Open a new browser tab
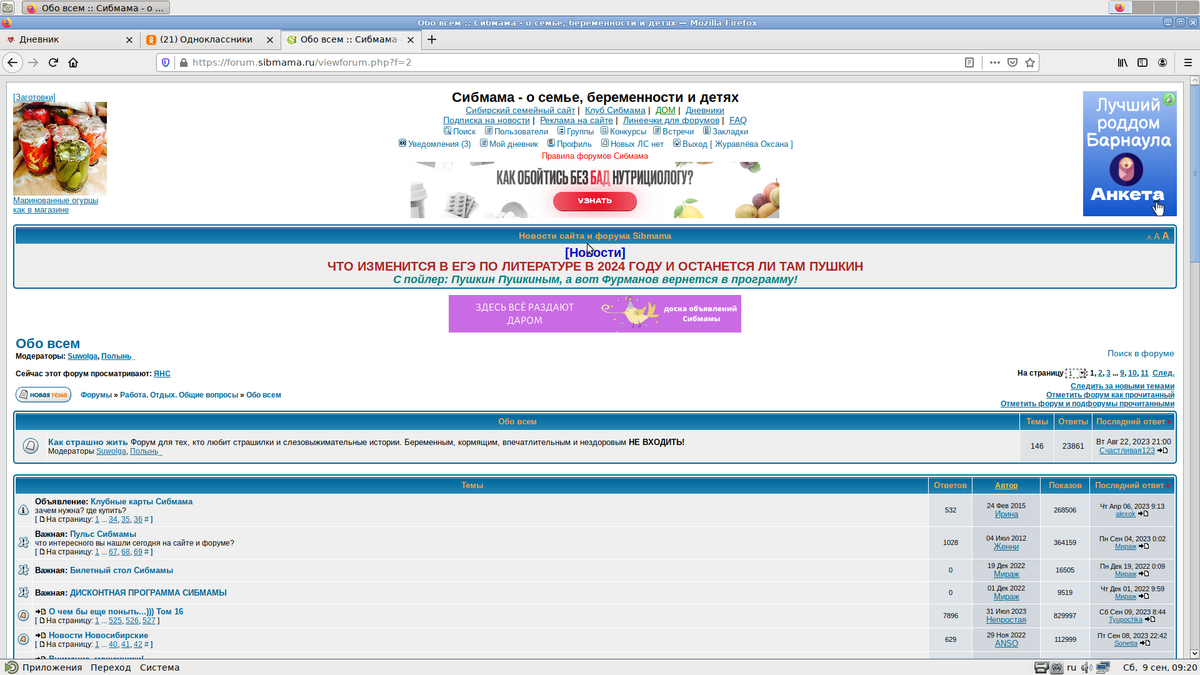Viewport: 1200px width, 675px height. coord(432,40)
